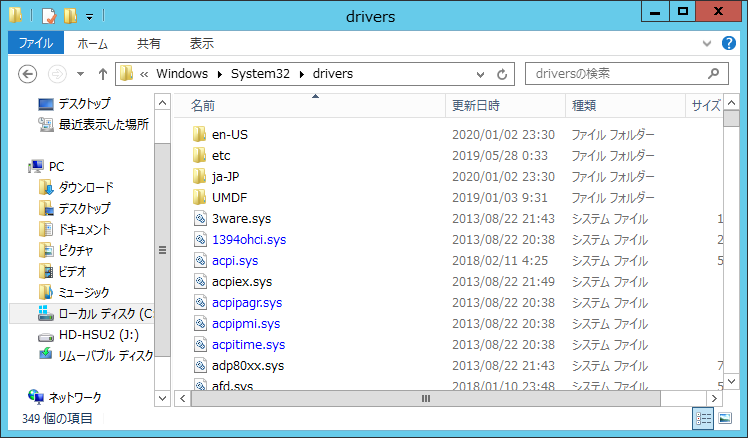748x438 pixels.
Task: Select the 3ware.sys file icon
Action: pos(200,219)
